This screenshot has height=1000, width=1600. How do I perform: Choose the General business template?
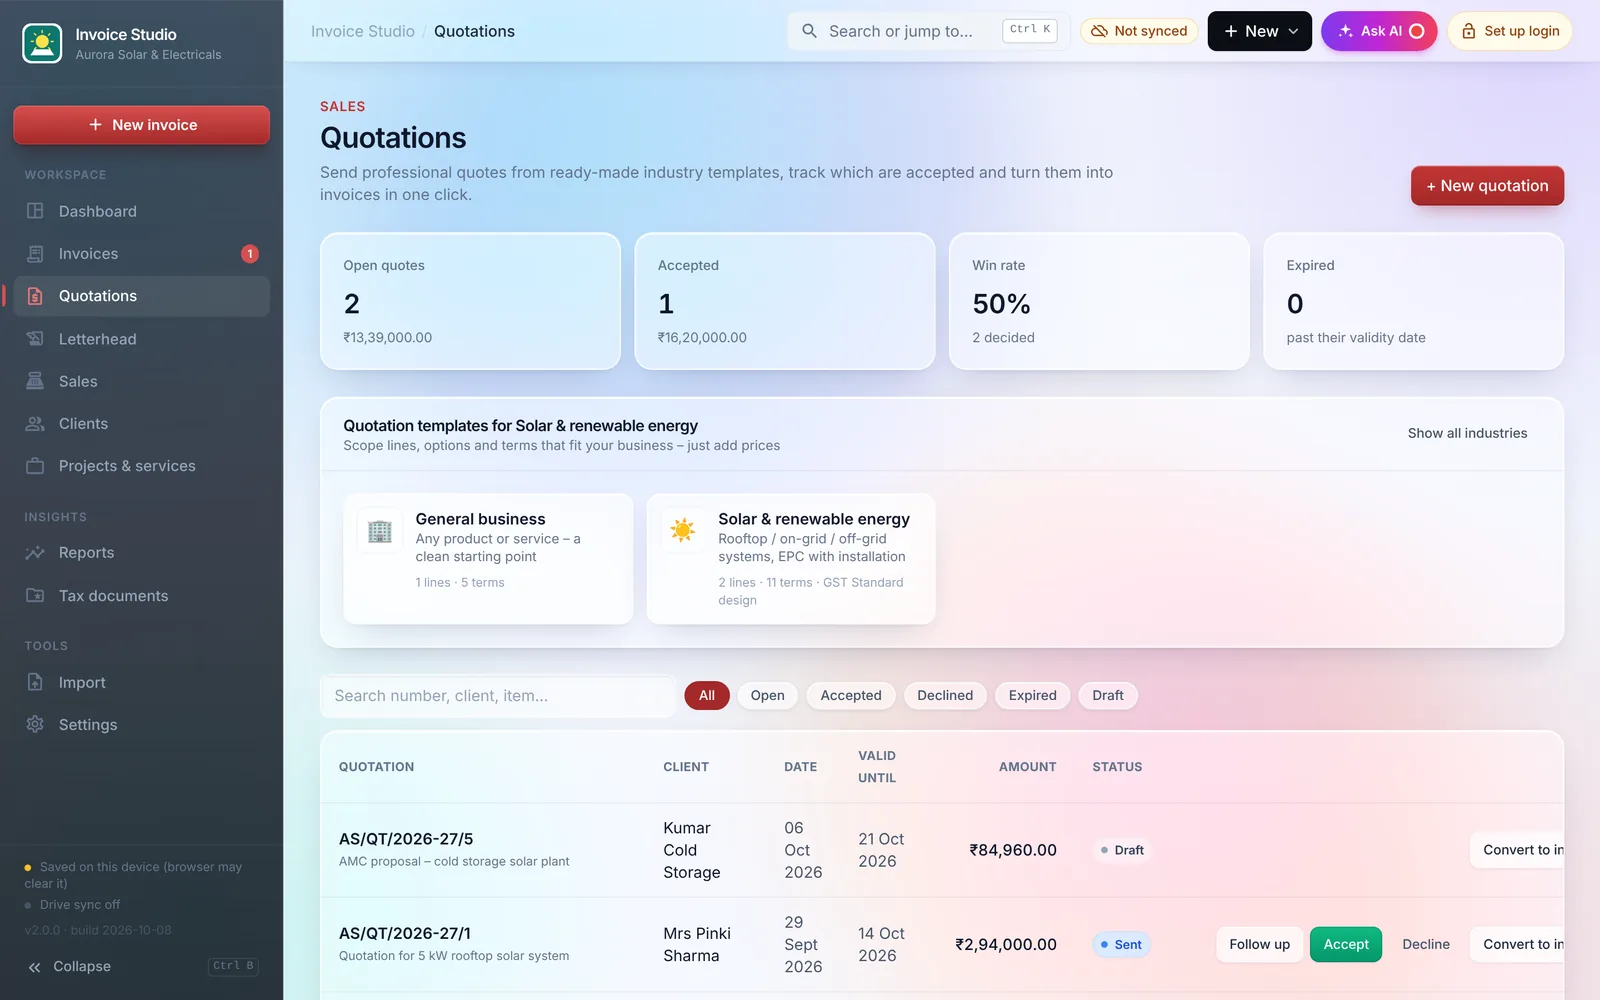coord(488,558)
